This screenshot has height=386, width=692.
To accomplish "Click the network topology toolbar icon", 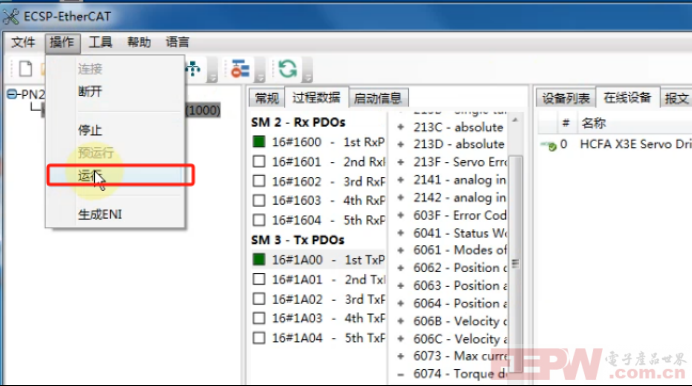I will 193,69.
